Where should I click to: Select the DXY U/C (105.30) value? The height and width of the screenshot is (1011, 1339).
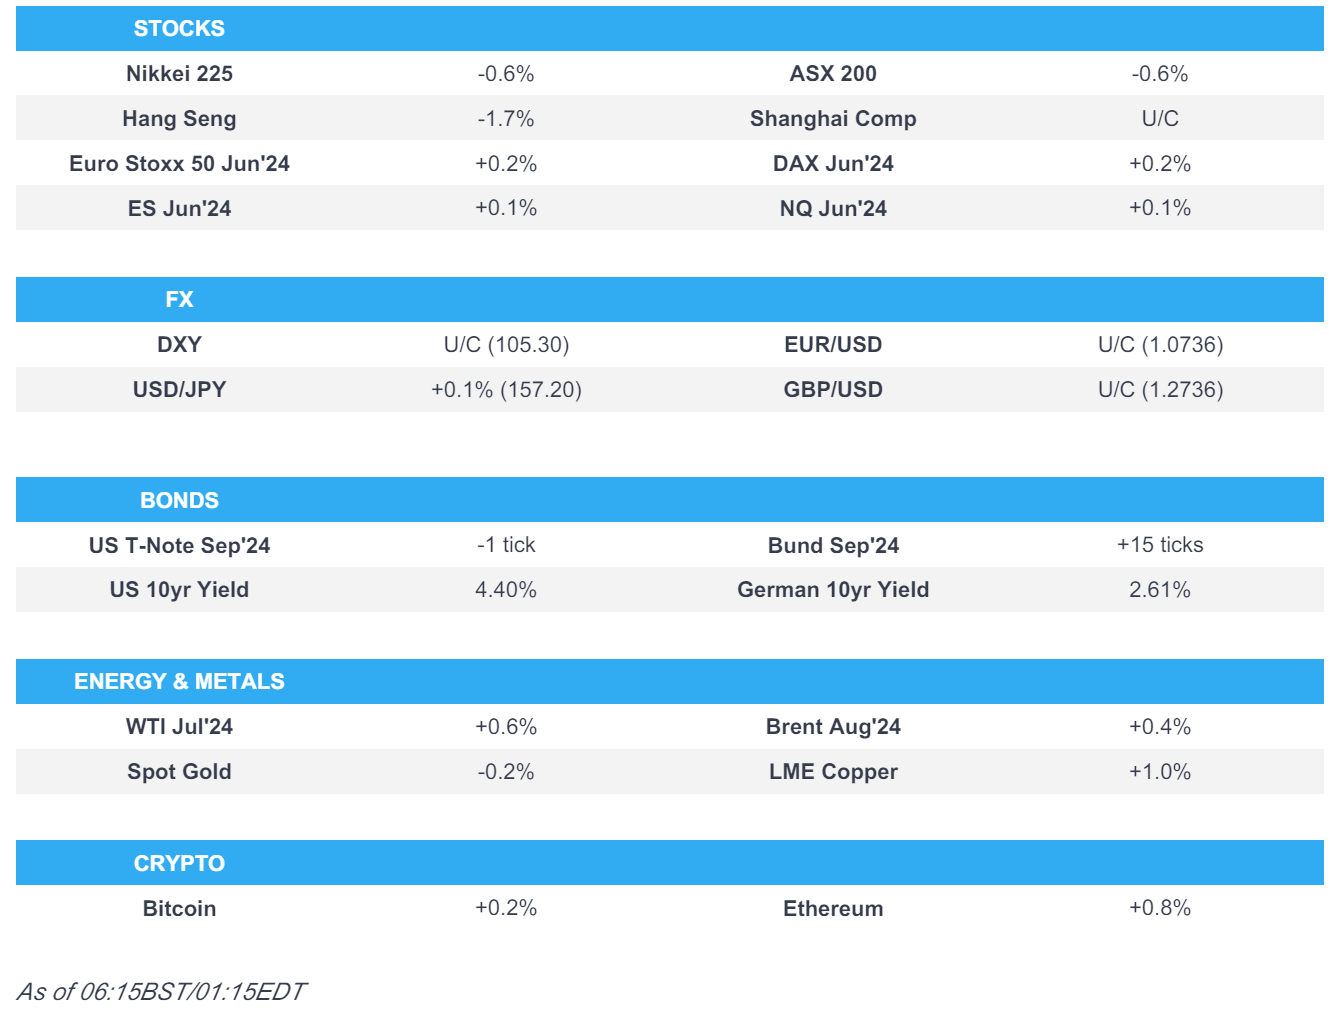point(506,345)
